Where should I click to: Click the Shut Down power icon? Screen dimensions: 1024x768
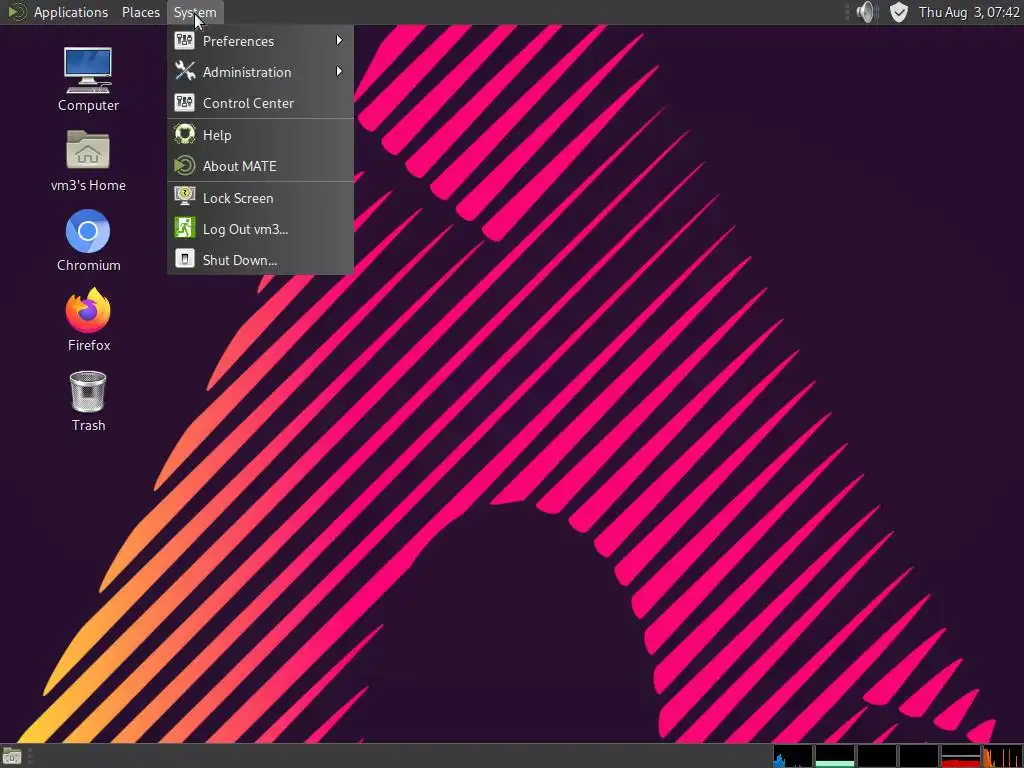pos(185,259)
